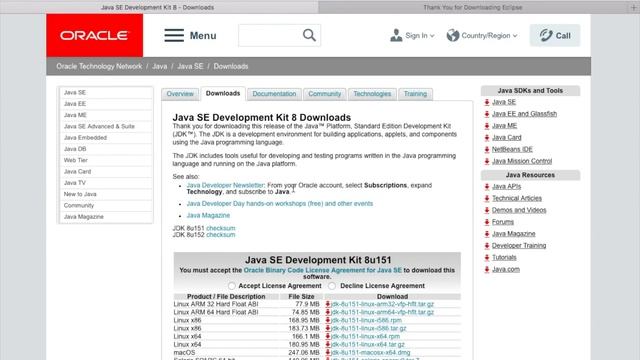Click the Downloads breadcrumb
The image size is (640, 360).
click(231, 66)
